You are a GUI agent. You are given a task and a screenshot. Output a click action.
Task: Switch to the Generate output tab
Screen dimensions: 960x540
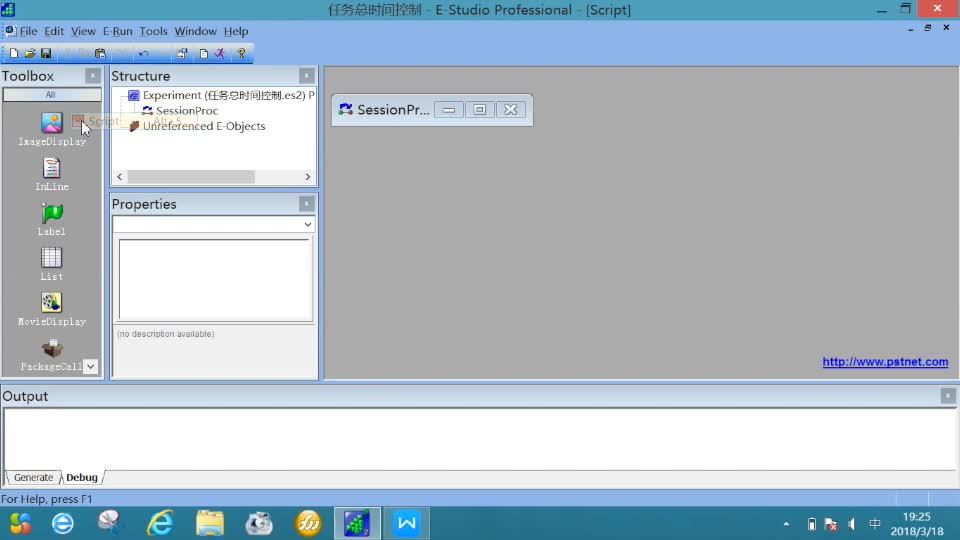click(33, 477)
